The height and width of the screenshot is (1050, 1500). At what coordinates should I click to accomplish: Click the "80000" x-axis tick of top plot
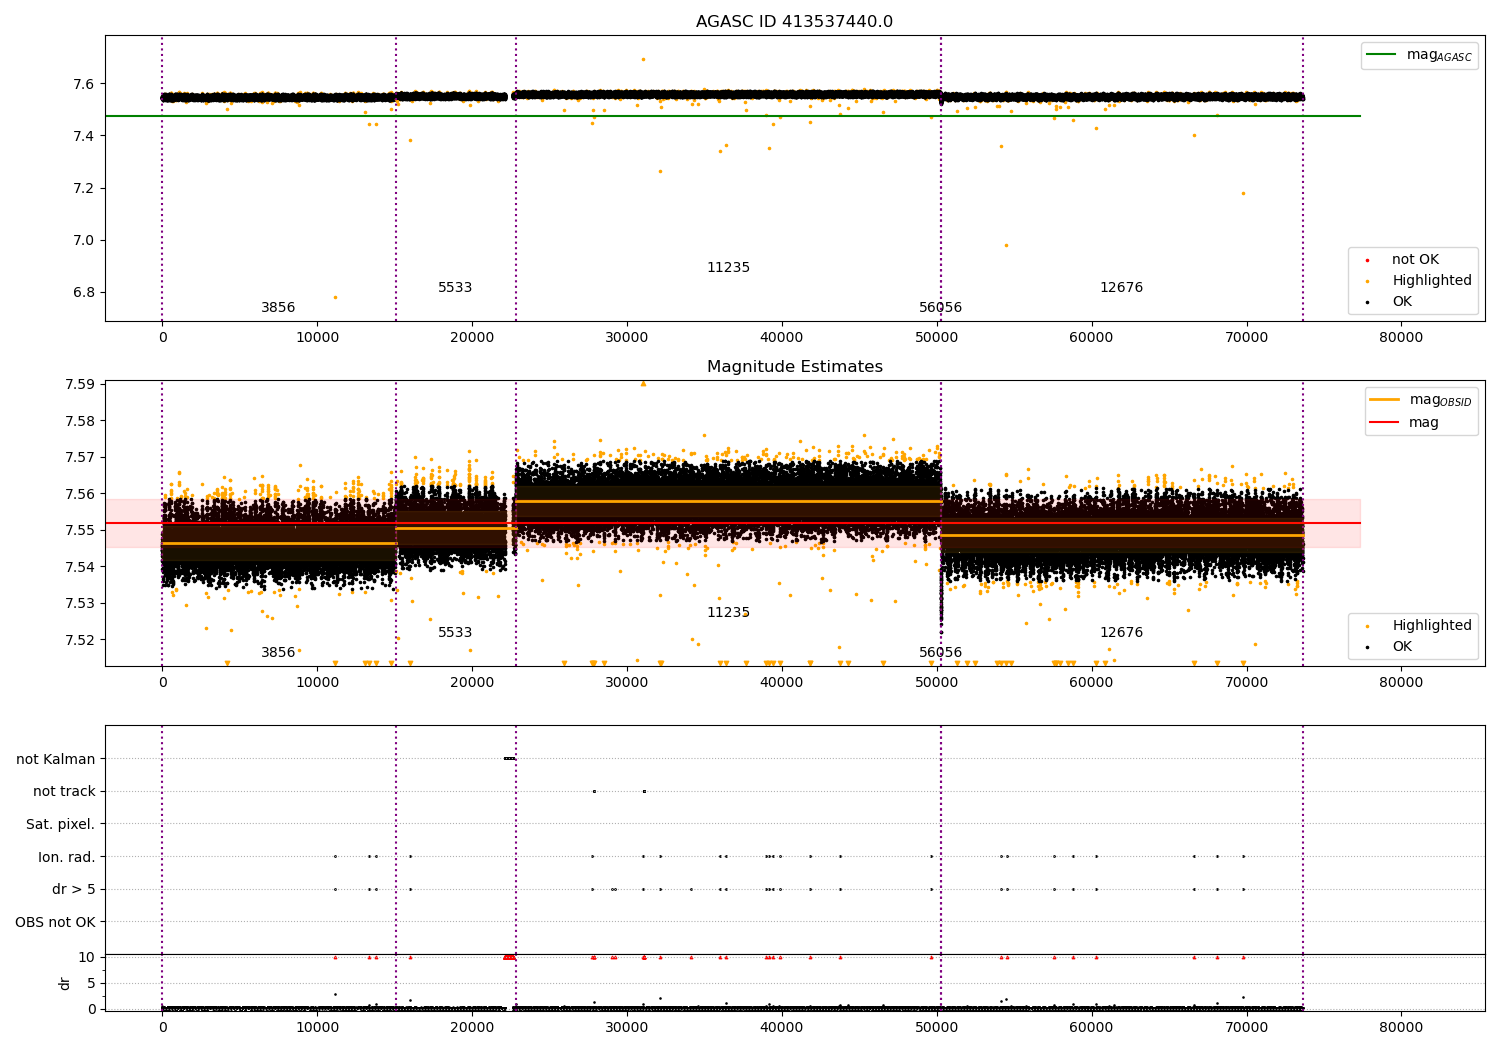(1401, 338)
